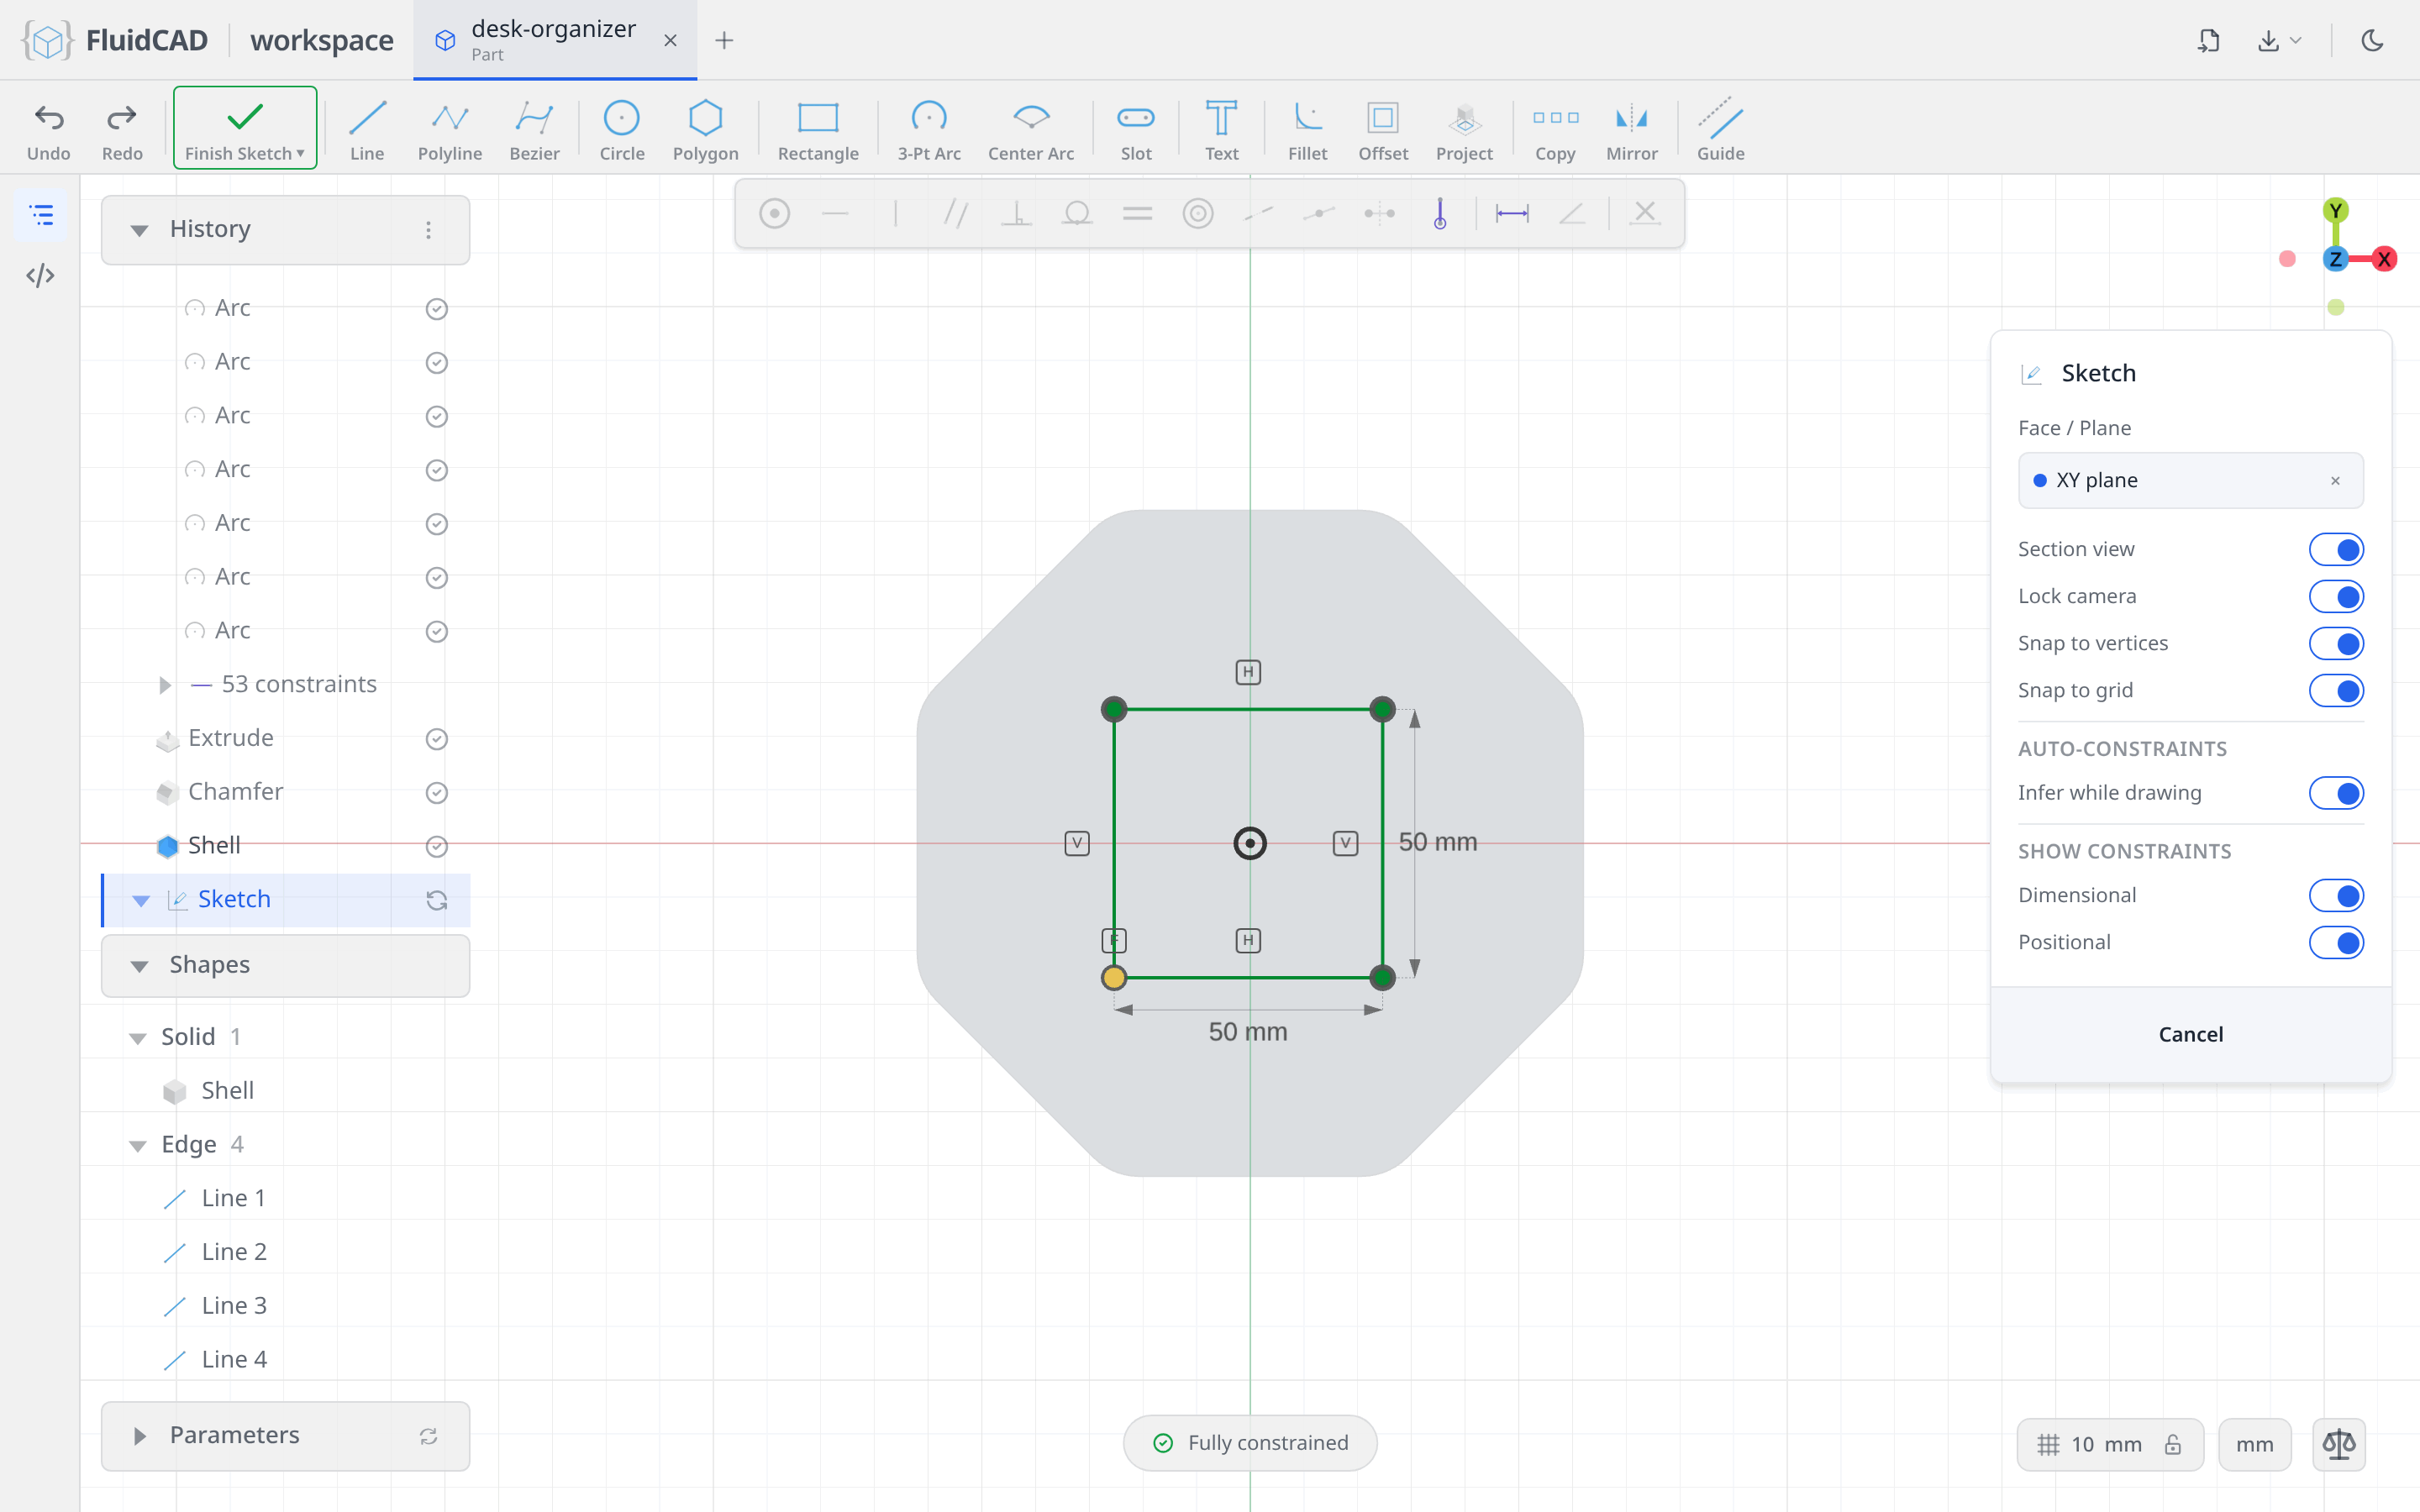The image size is (2420, 1512).
Task: Choose the Bezier curve tool
Action: (534, 130)
